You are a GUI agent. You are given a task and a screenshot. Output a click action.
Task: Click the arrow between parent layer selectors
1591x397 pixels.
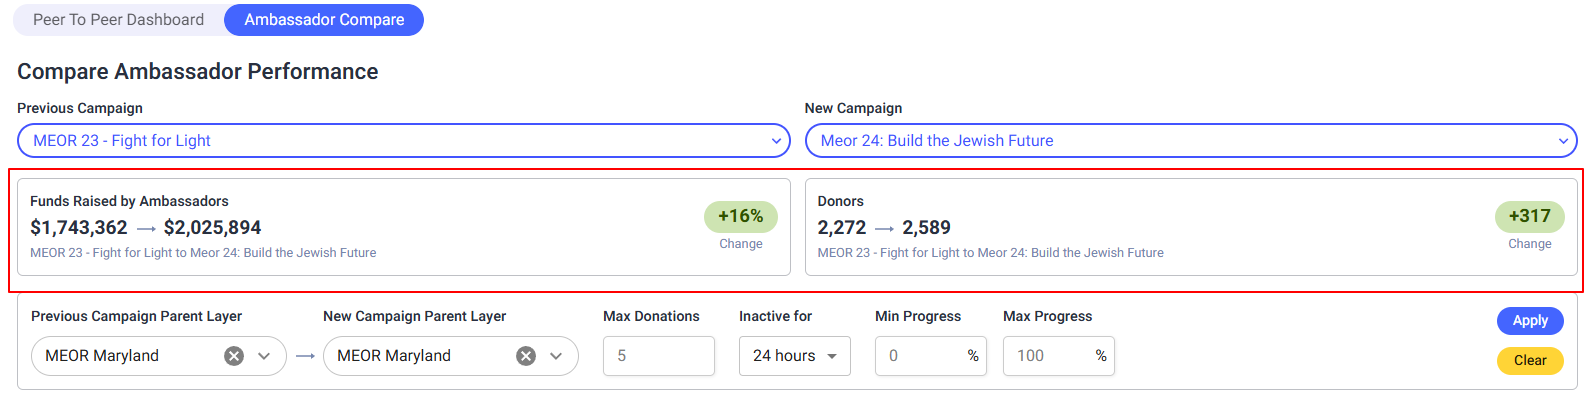(x=305, y=356)
